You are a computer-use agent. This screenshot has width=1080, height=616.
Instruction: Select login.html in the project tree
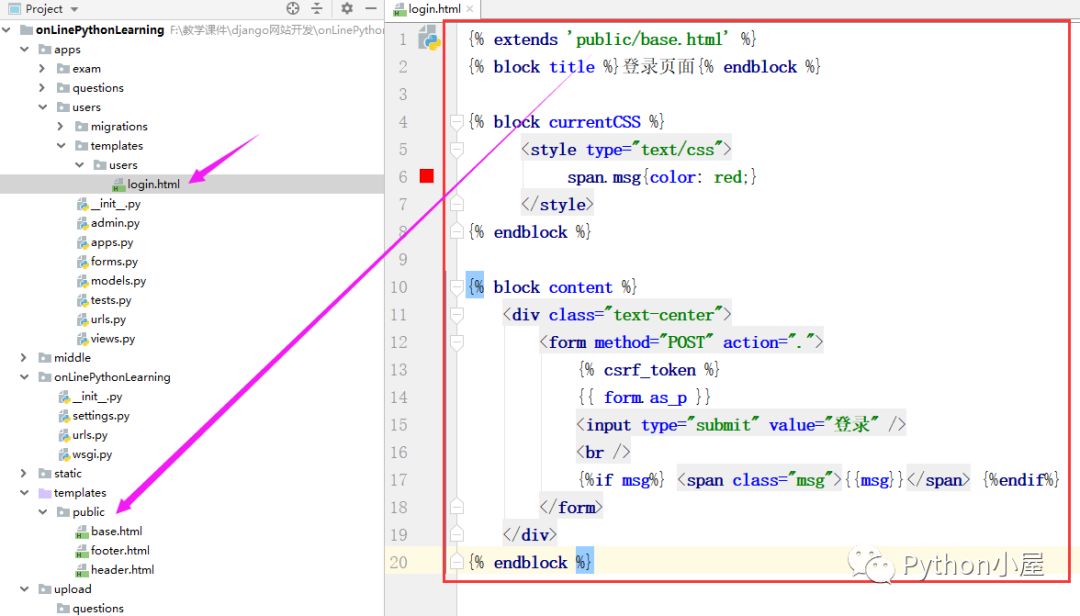coord(153,184)
